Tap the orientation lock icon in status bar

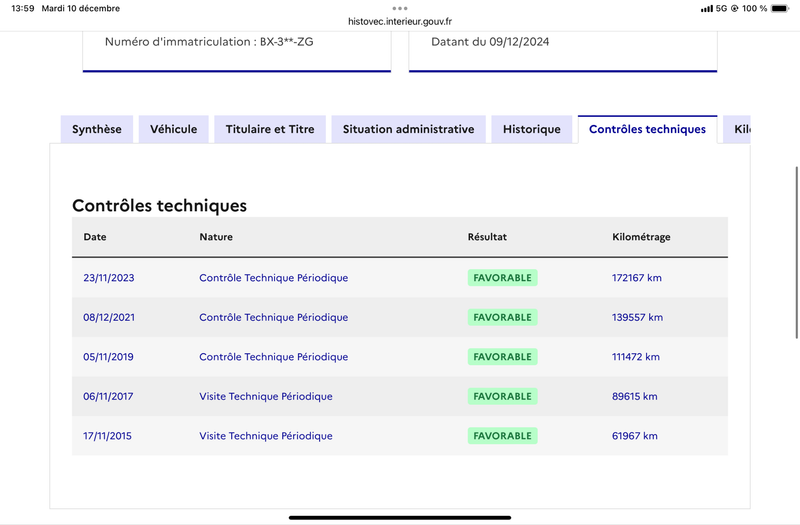pyautogui.click(x=735, y=8)
